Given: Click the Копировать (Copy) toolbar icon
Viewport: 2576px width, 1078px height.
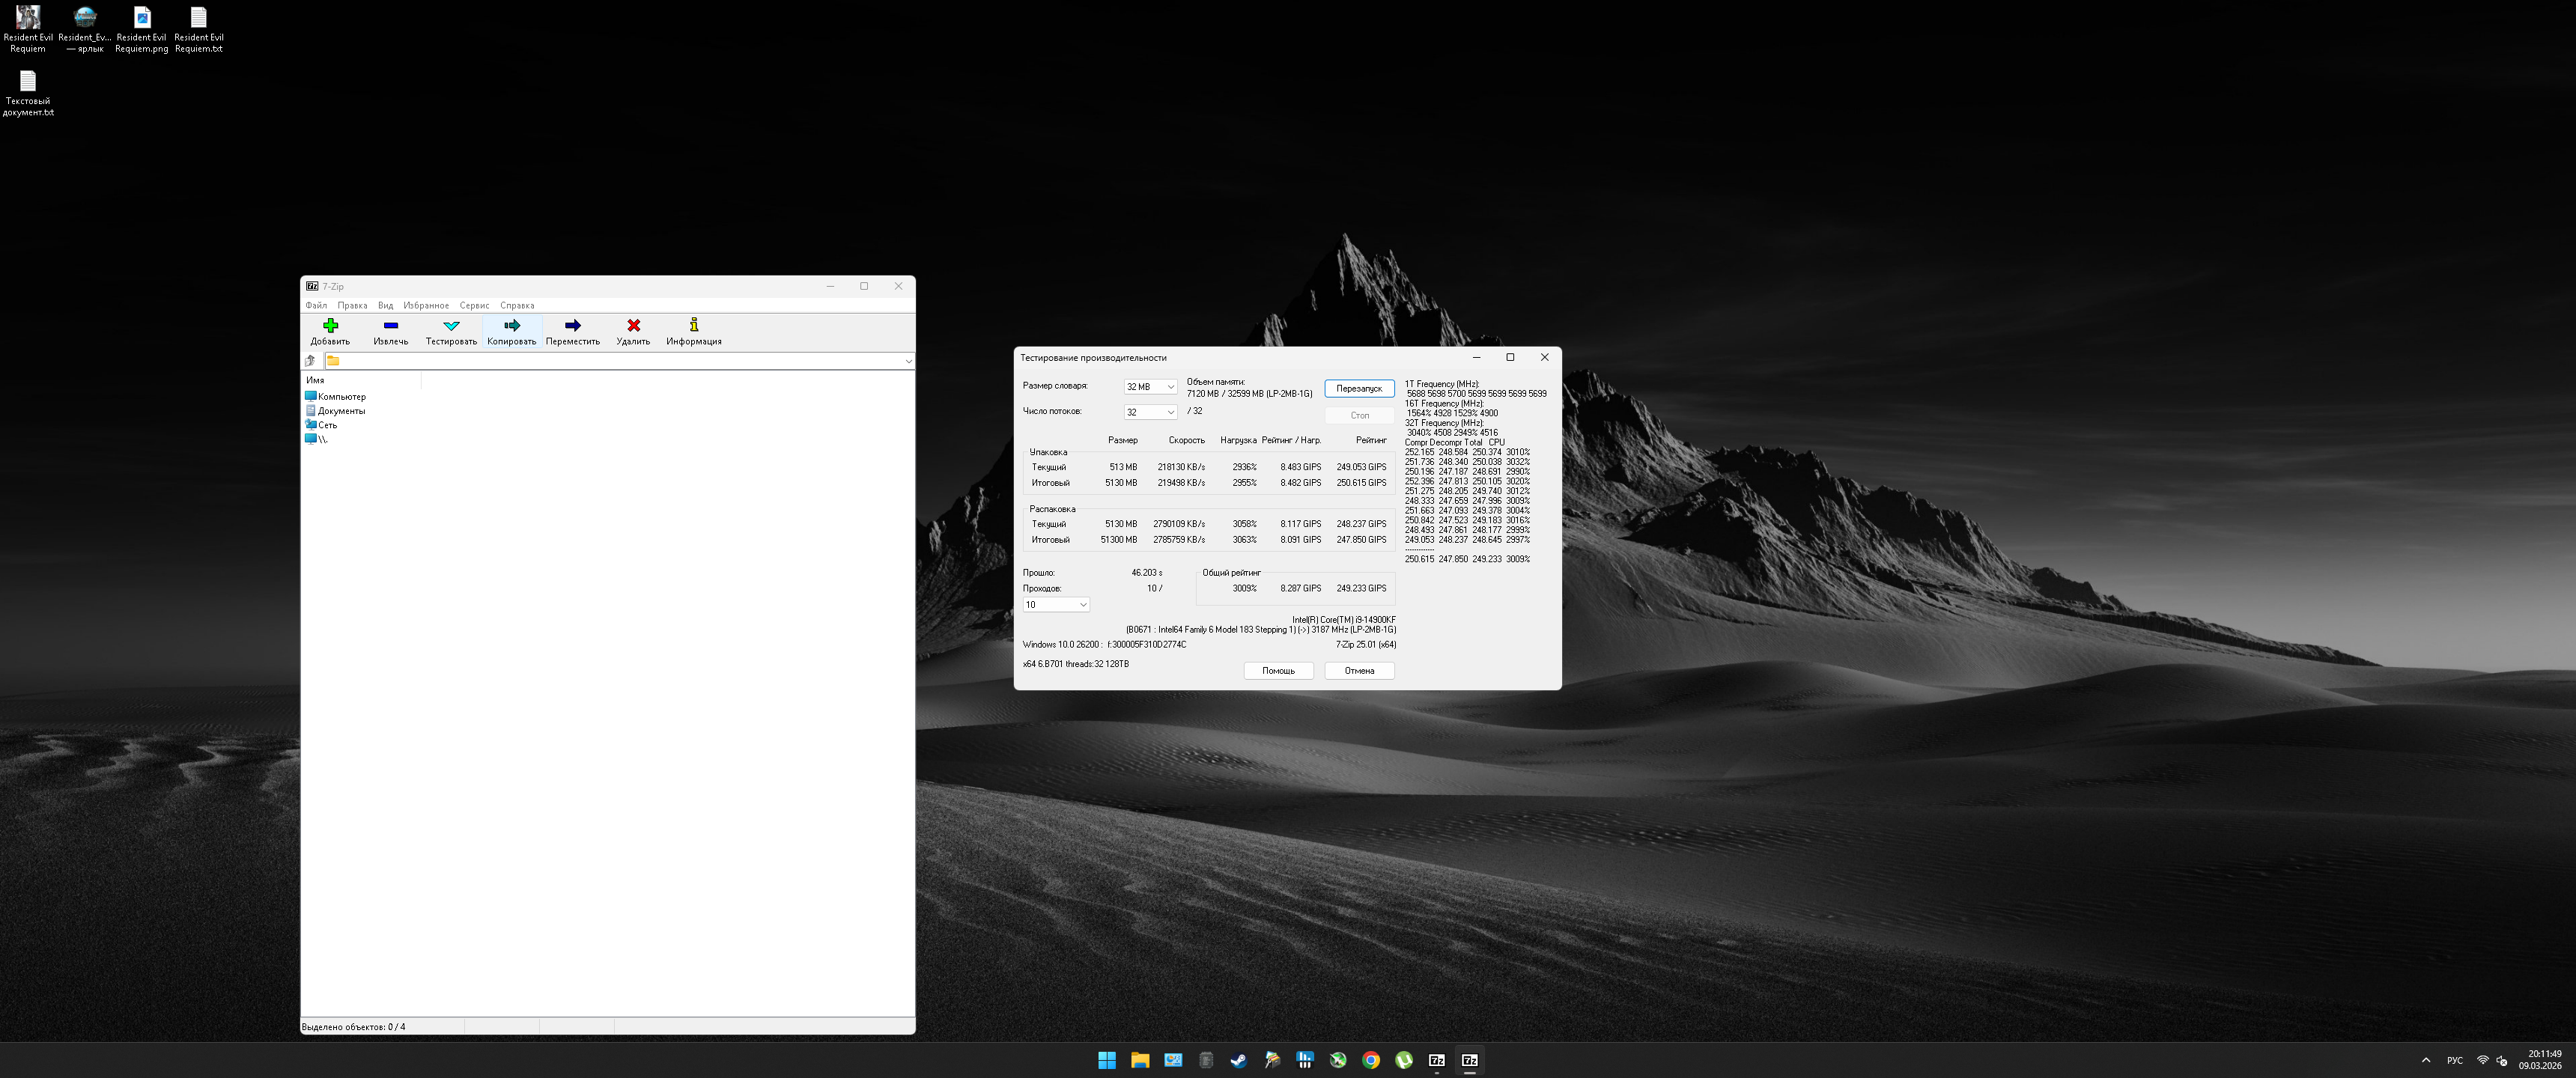Looking at the screenshot, I should pos(511,326).
